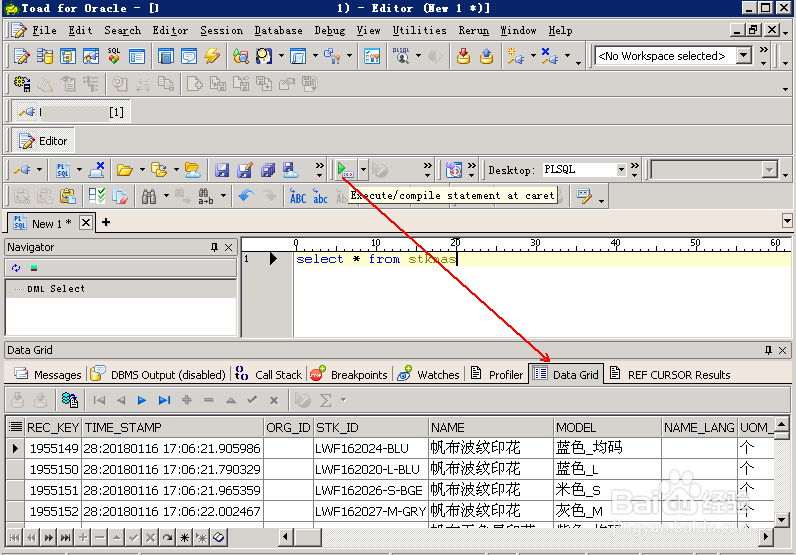The image size is (796, 555).
Task: Click the new Editor window icon in the main toolbar
Action: (x=21, y=56)
